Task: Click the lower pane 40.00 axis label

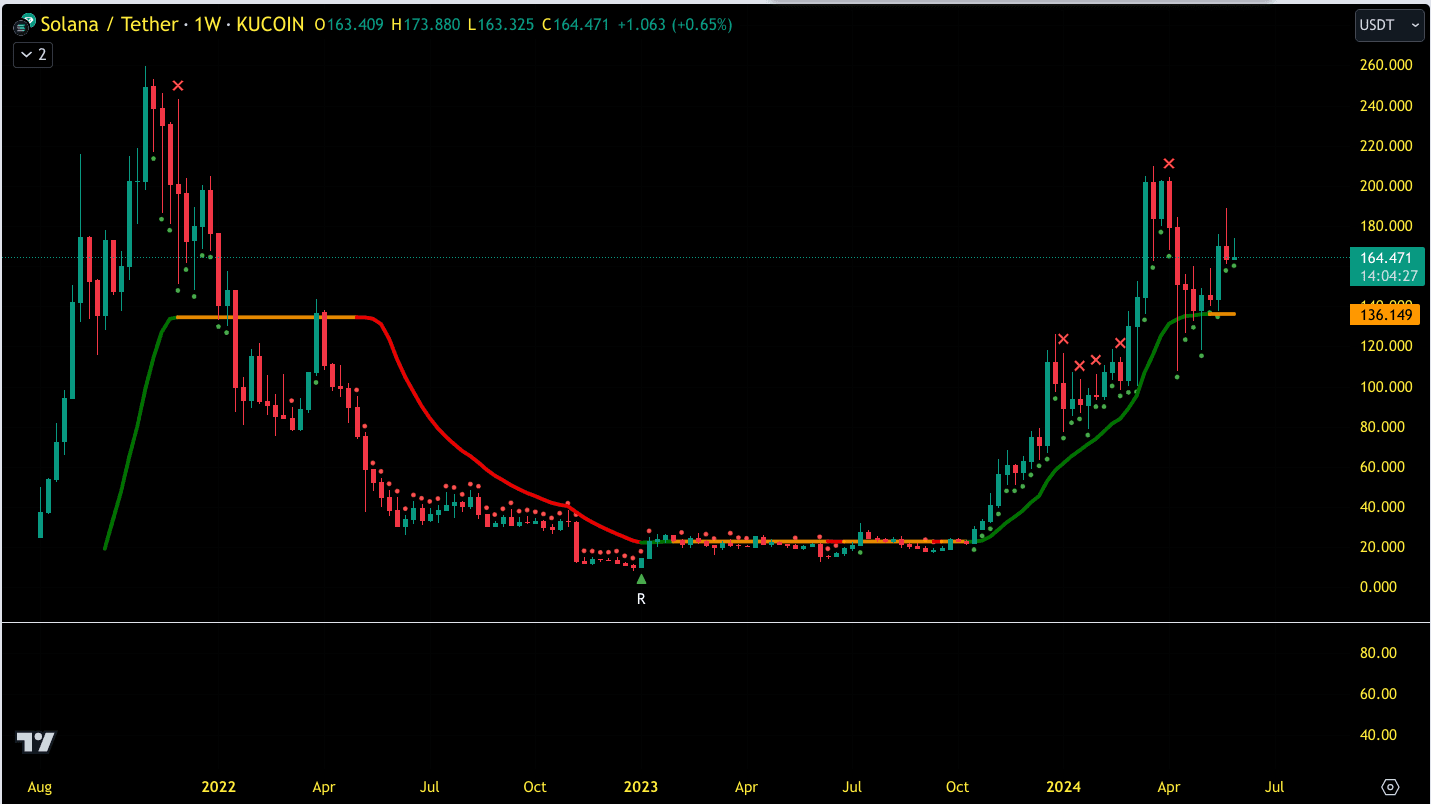Action: click(x=1378, y=735)
